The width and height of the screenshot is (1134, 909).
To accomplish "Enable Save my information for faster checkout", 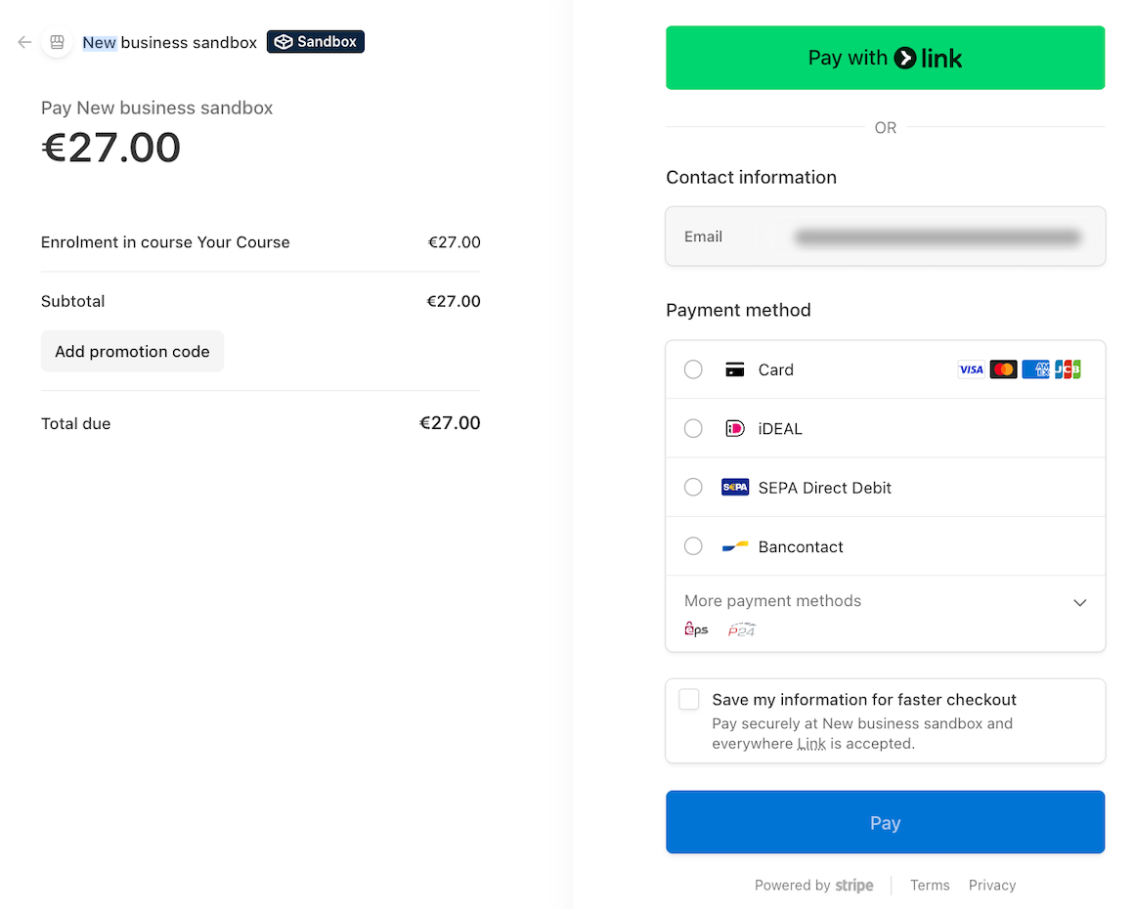I will pos(688,699).
